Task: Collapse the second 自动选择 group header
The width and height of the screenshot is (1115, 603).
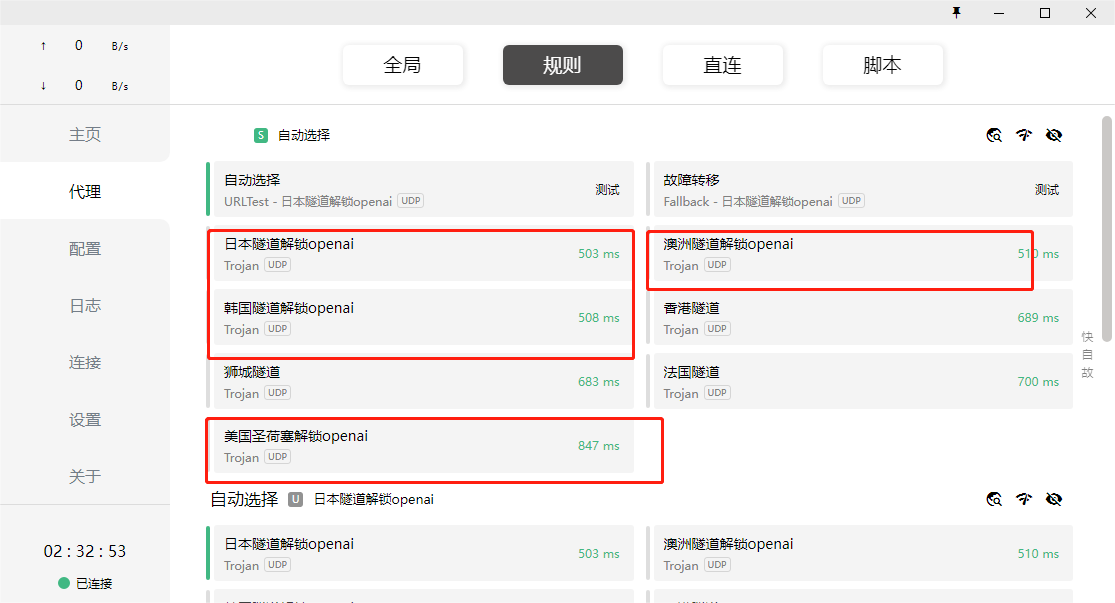Action: point(244,499)
